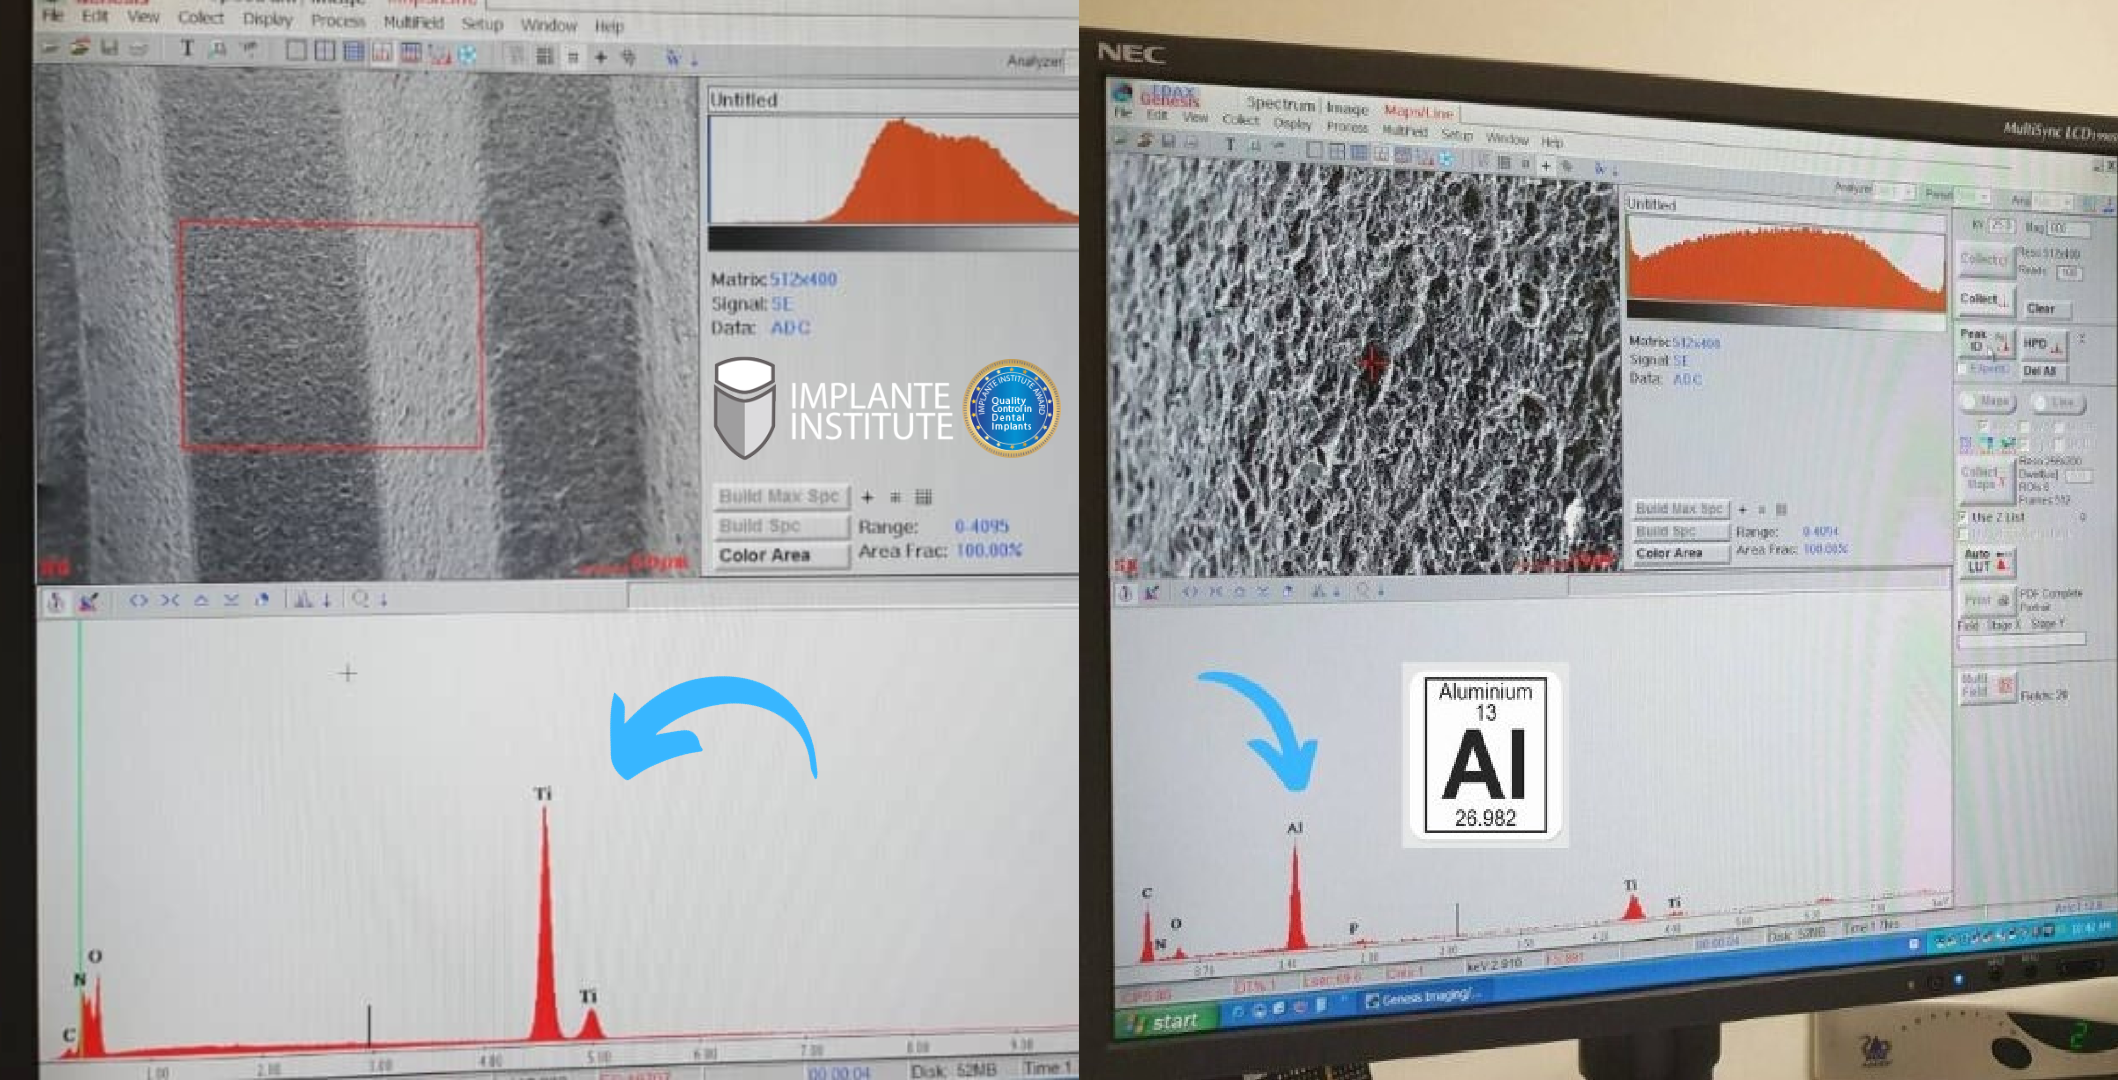Screen dimensions: 2118x1080
Task: Toggle the Expert checkbox under Peak ID
Action: 1963,369
